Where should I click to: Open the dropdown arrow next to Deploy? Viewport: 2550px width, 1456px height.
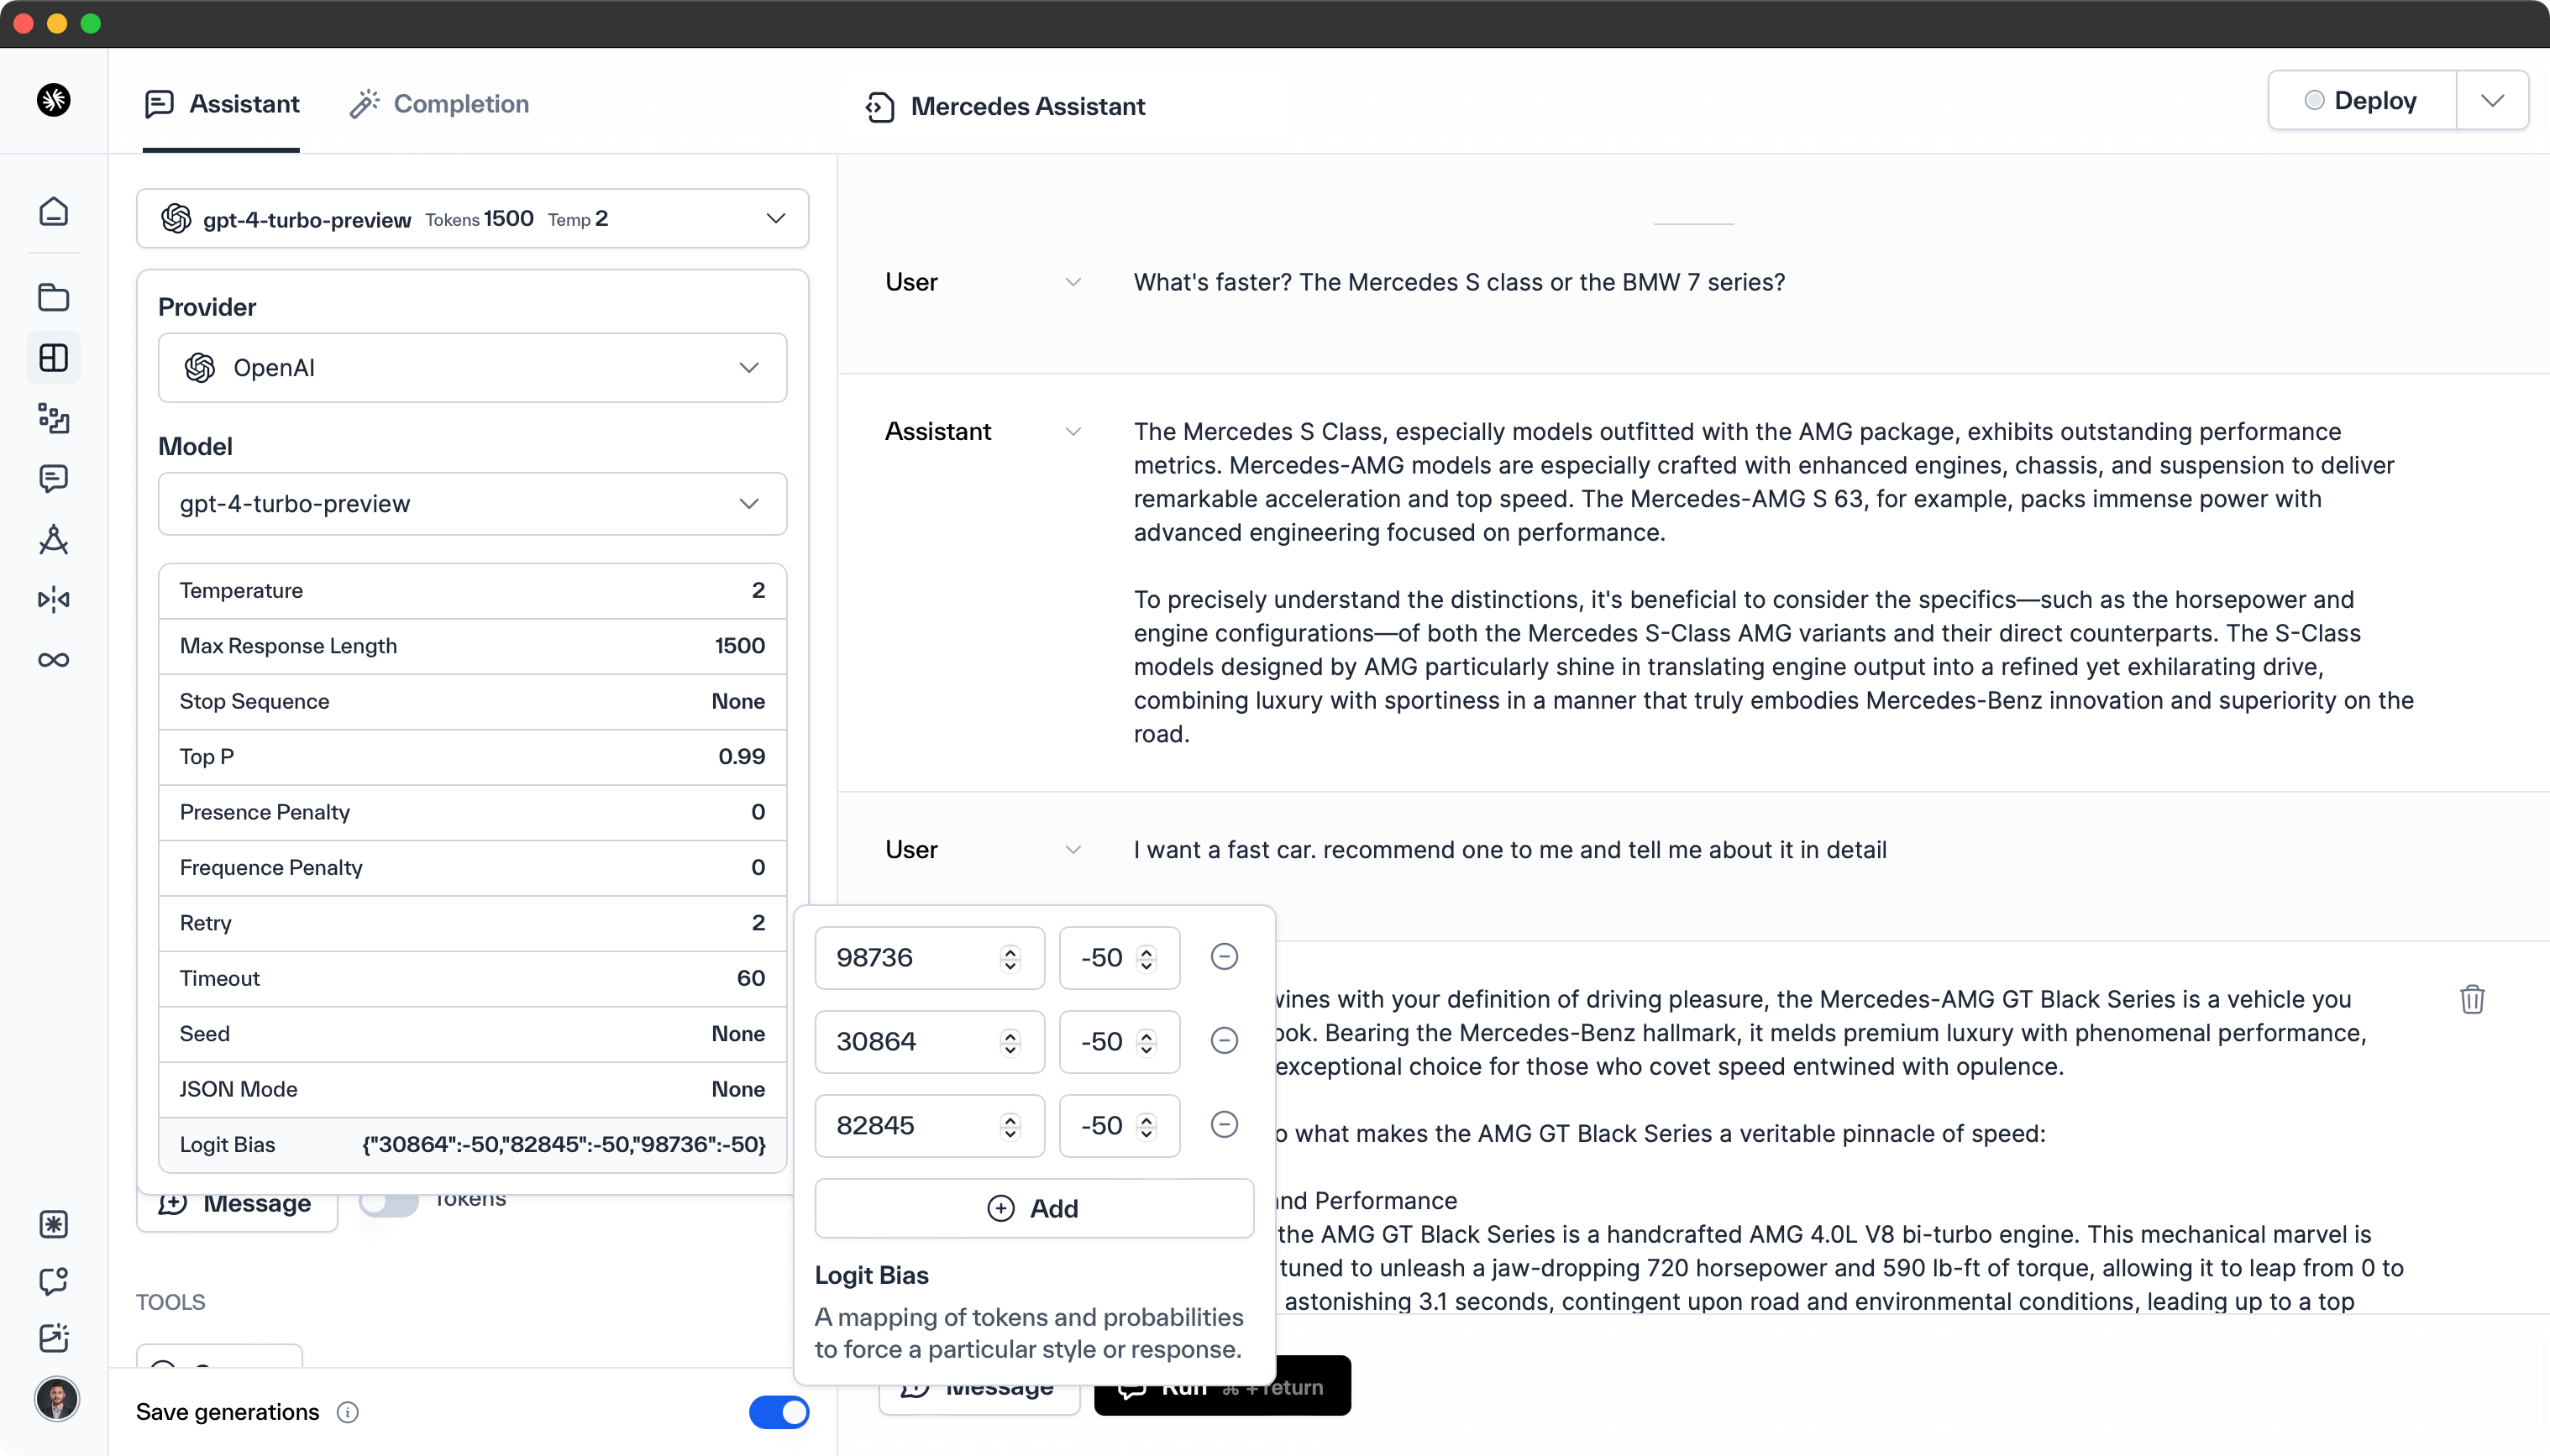[x=2492, y=100]
